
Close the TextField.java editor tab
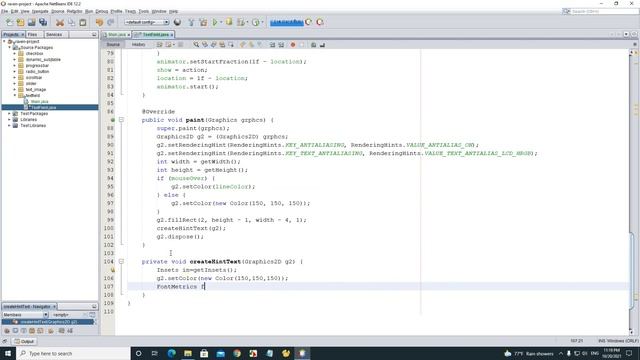[172, 35]
